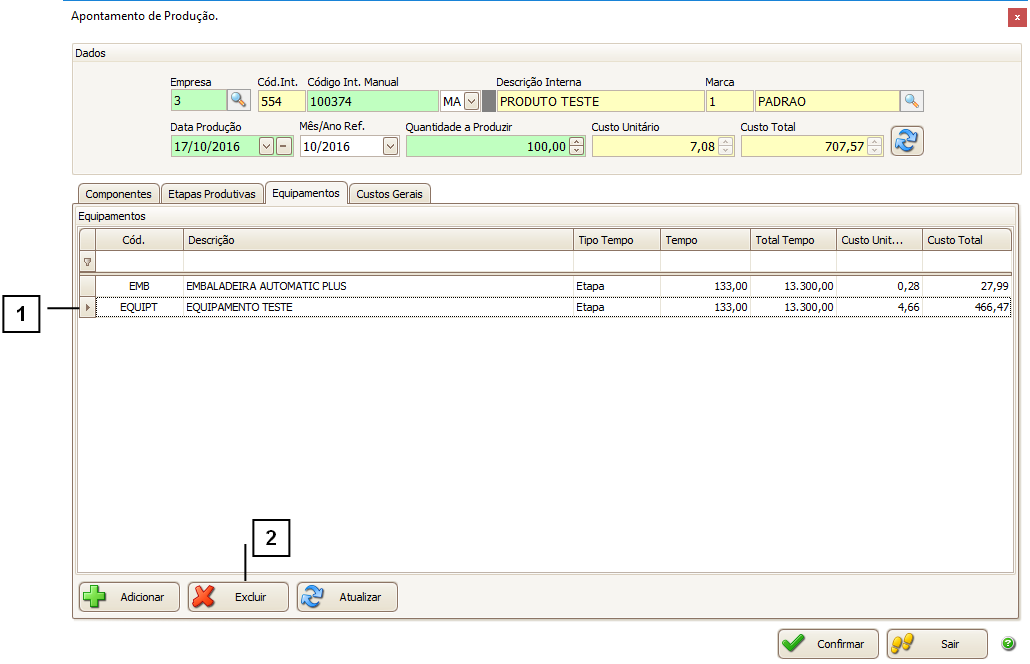Expand the Mês/Ano Ref. dropdown
The height and width of the screenshot is (664, 1030).
(x=390, y=146)
